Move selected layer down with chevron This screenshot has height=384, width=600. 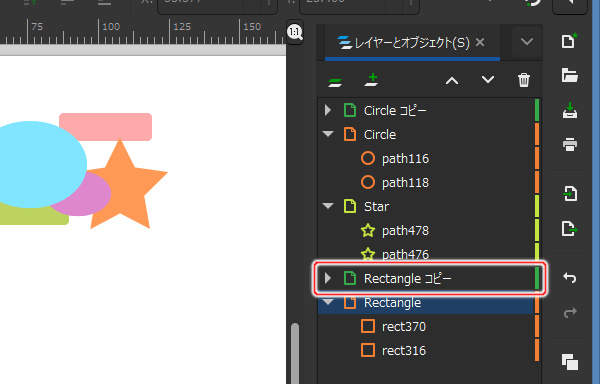(x=488, y=80)
